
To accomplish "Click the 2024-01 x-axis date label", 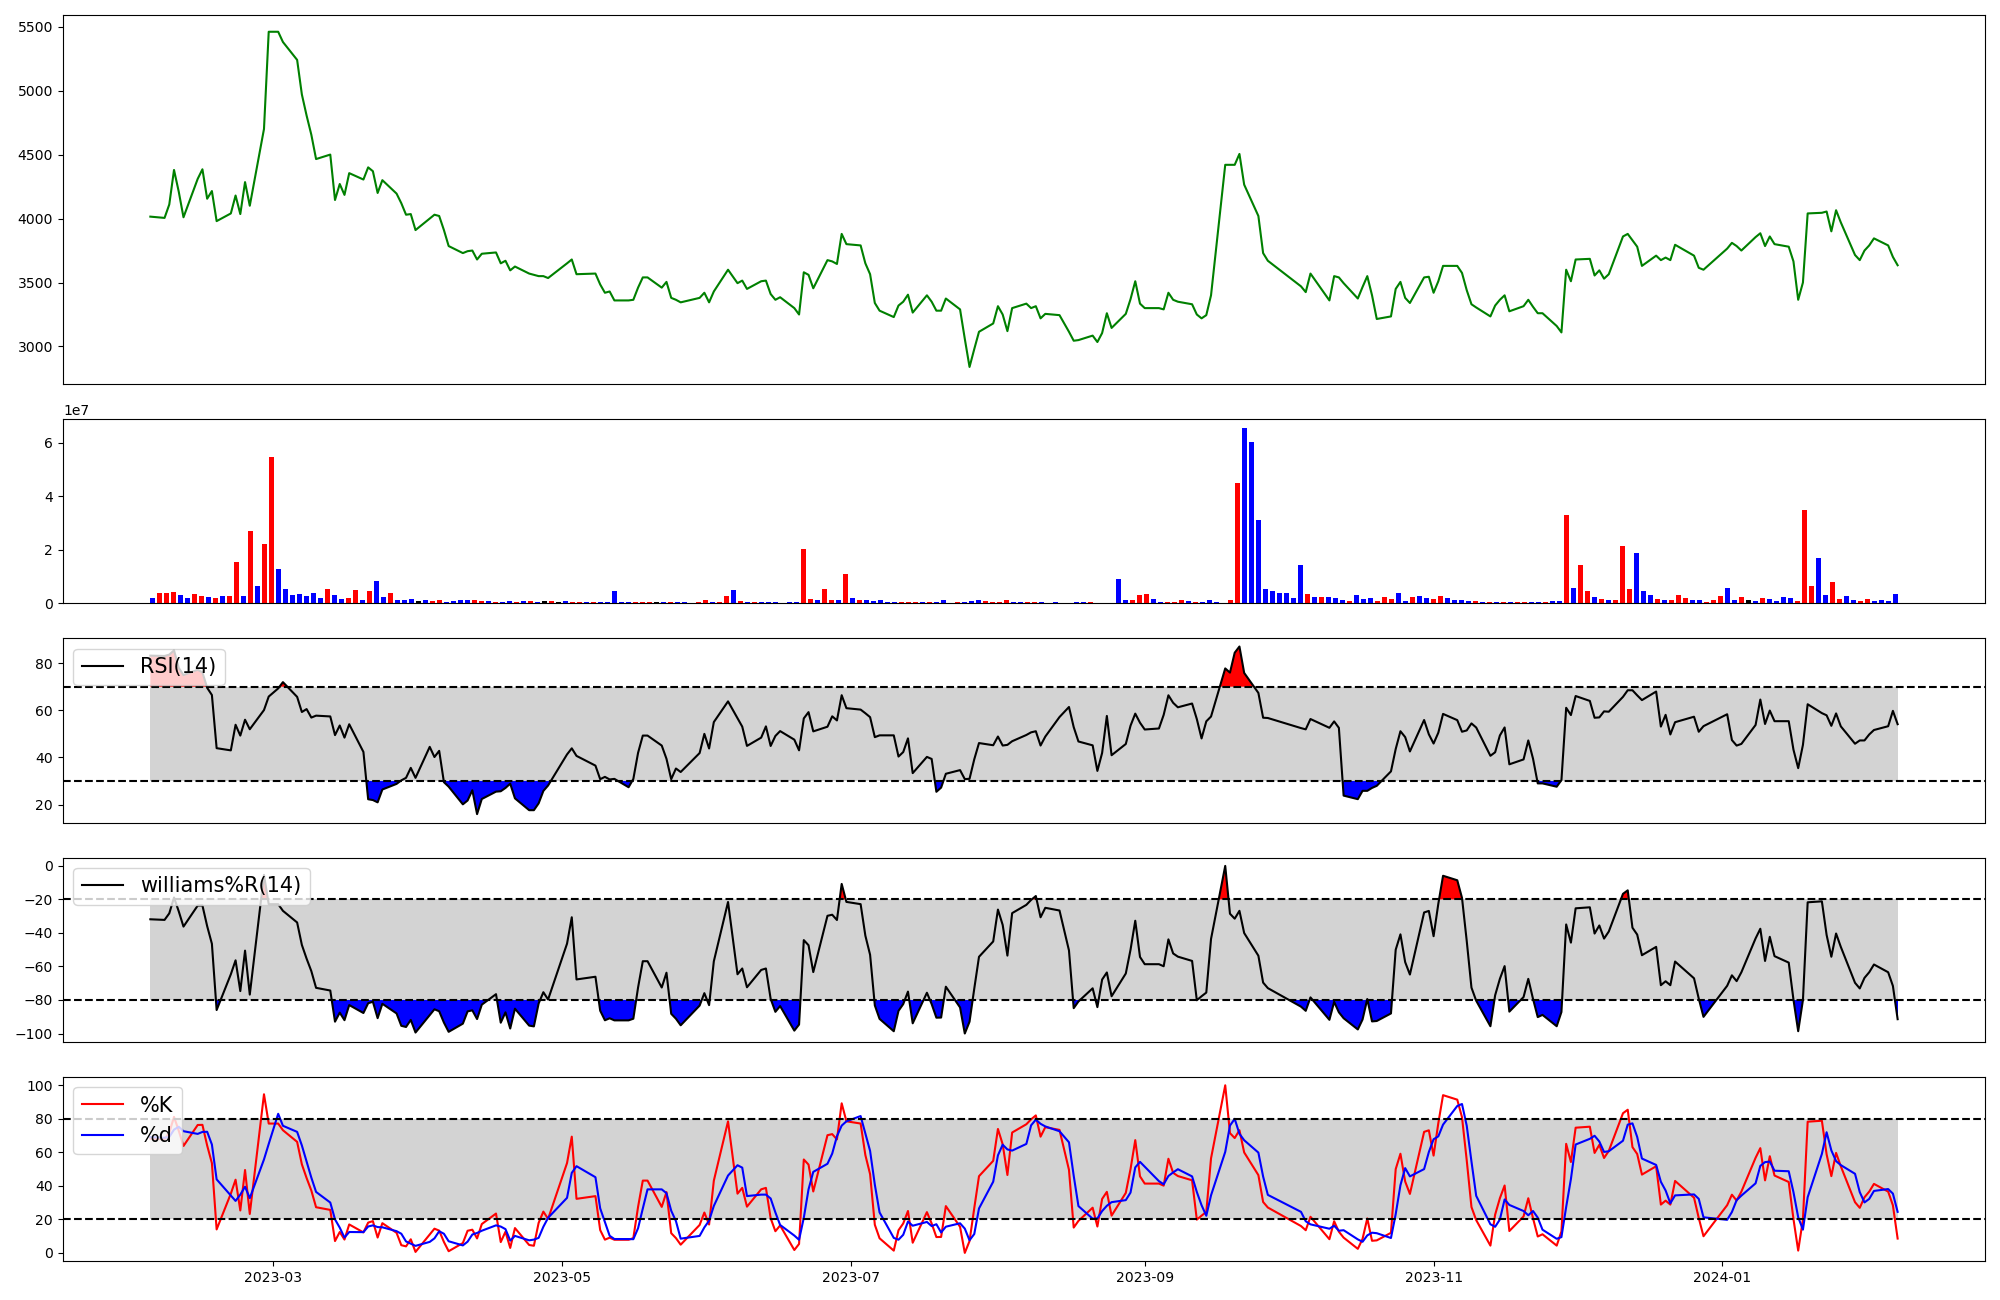I will tap(1723, 1277).
